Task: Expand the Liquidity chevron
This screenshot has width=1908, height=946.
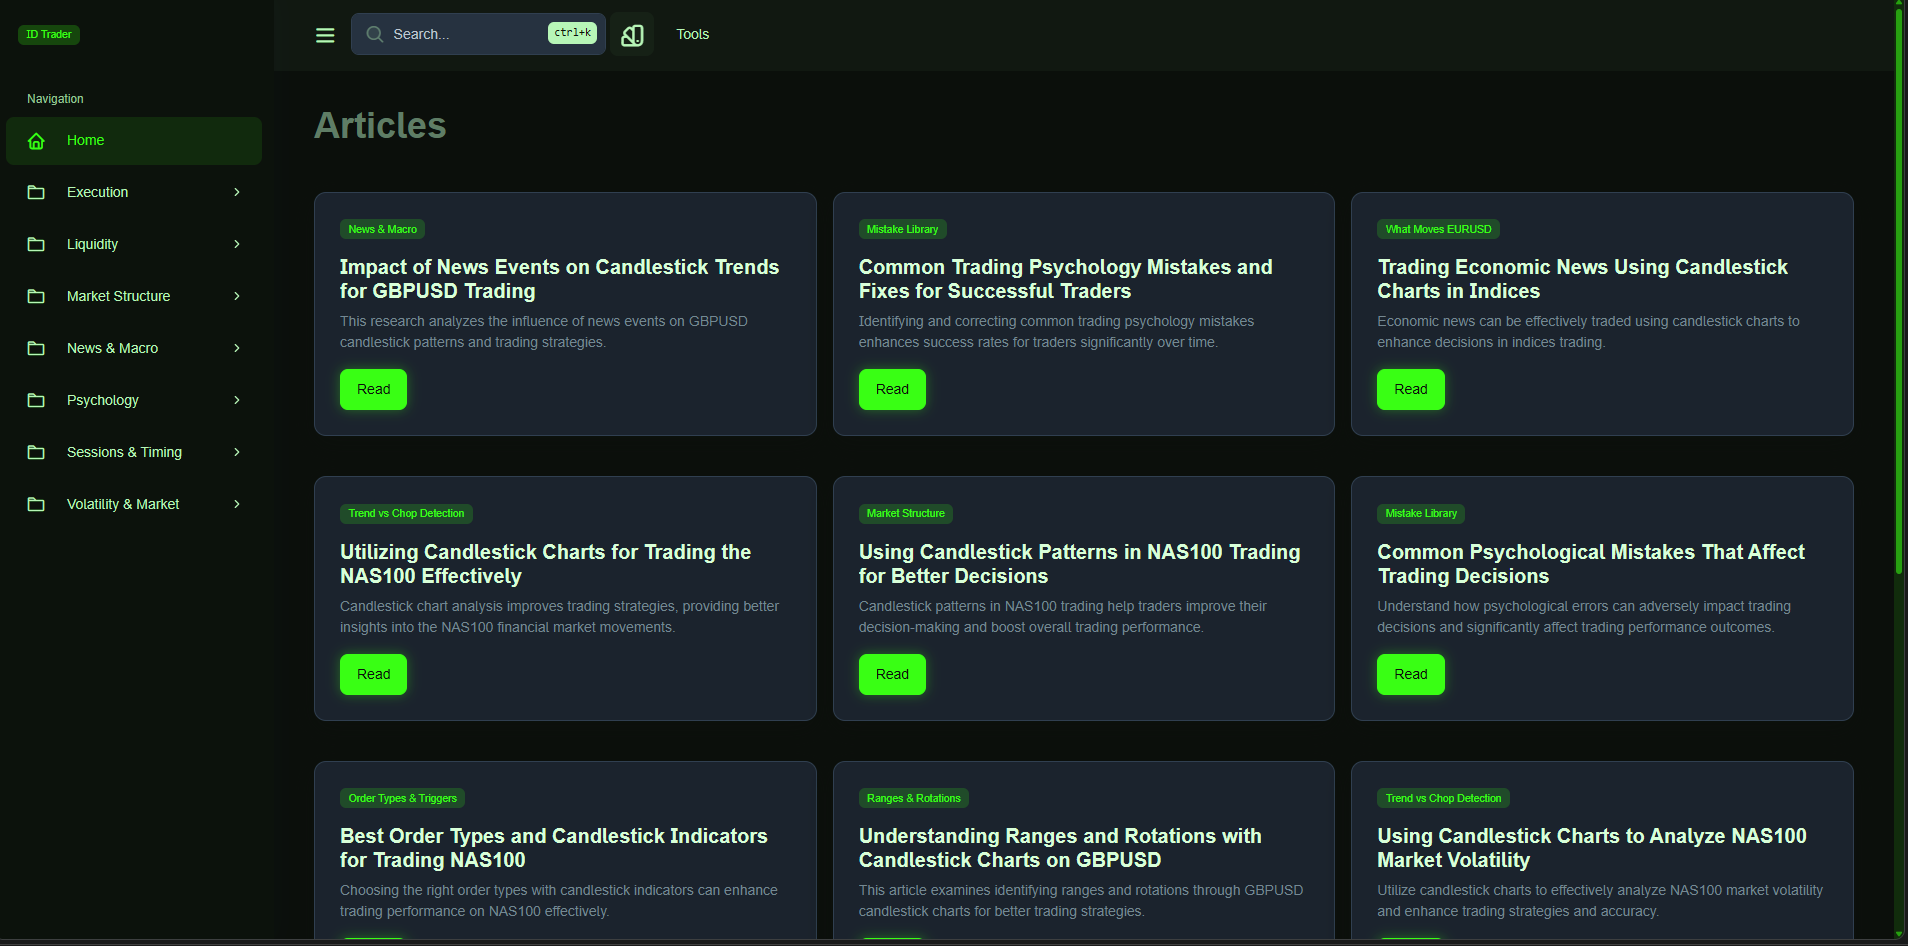Action: 237,244
